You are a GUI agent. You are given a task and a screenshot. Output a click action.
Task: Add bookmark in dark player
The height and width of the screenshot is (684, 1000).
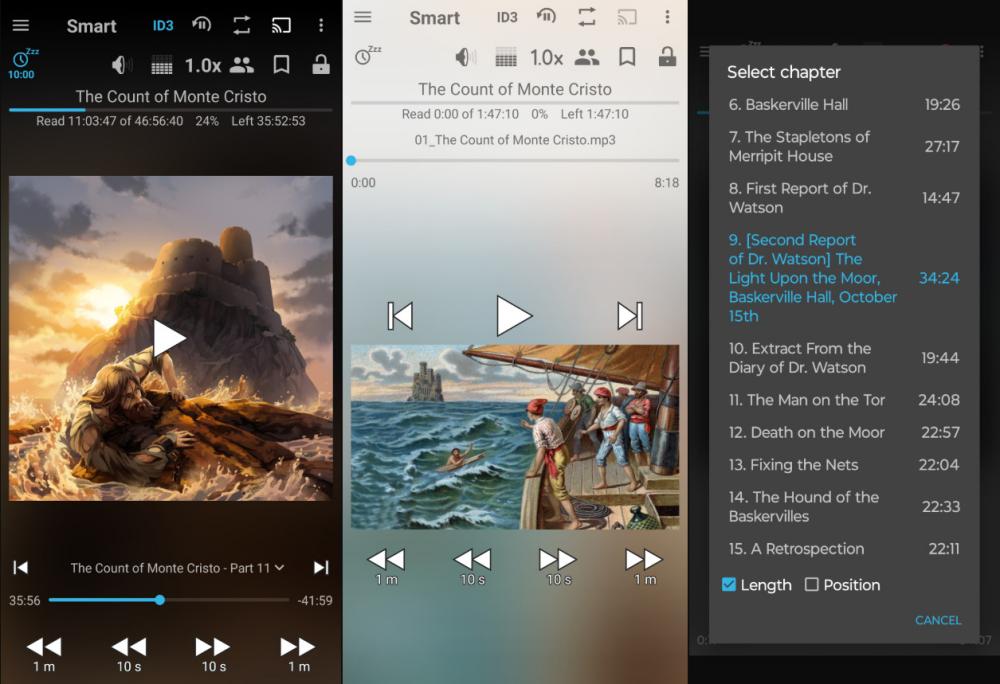pos(281,64)
